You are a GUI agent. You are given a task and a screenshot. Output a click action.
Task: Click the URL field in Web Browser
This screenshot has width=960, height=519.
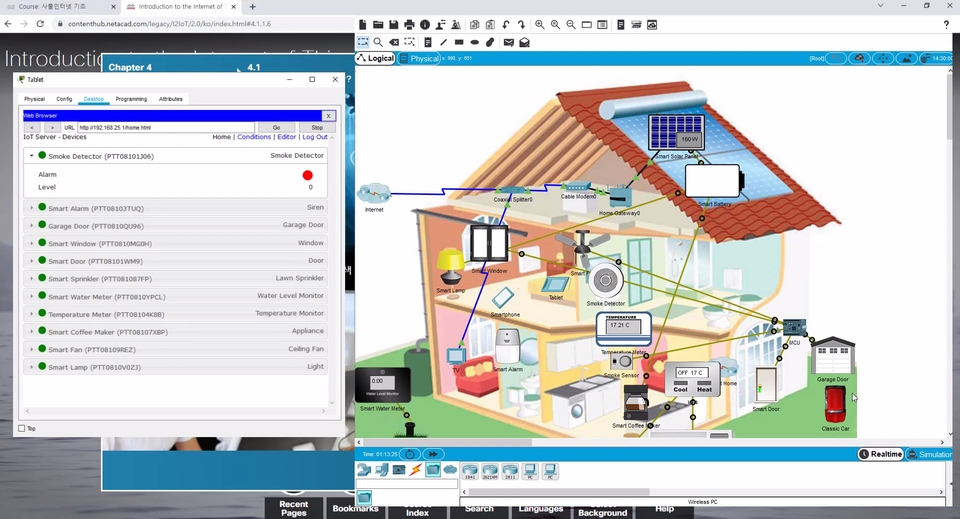click(x=166, y=127)
